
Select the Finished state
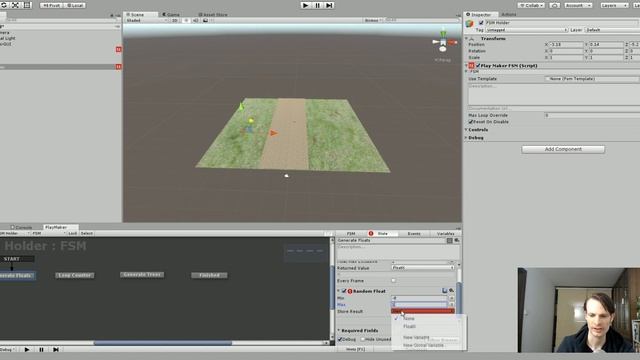pos(209,276)
